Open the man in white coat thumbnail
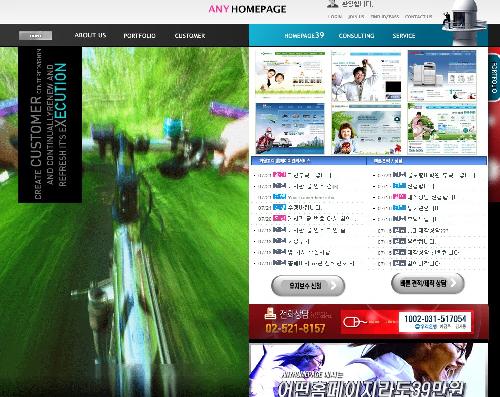The width and height of the screenshot is (500, 397). click(x=366, y=76)
